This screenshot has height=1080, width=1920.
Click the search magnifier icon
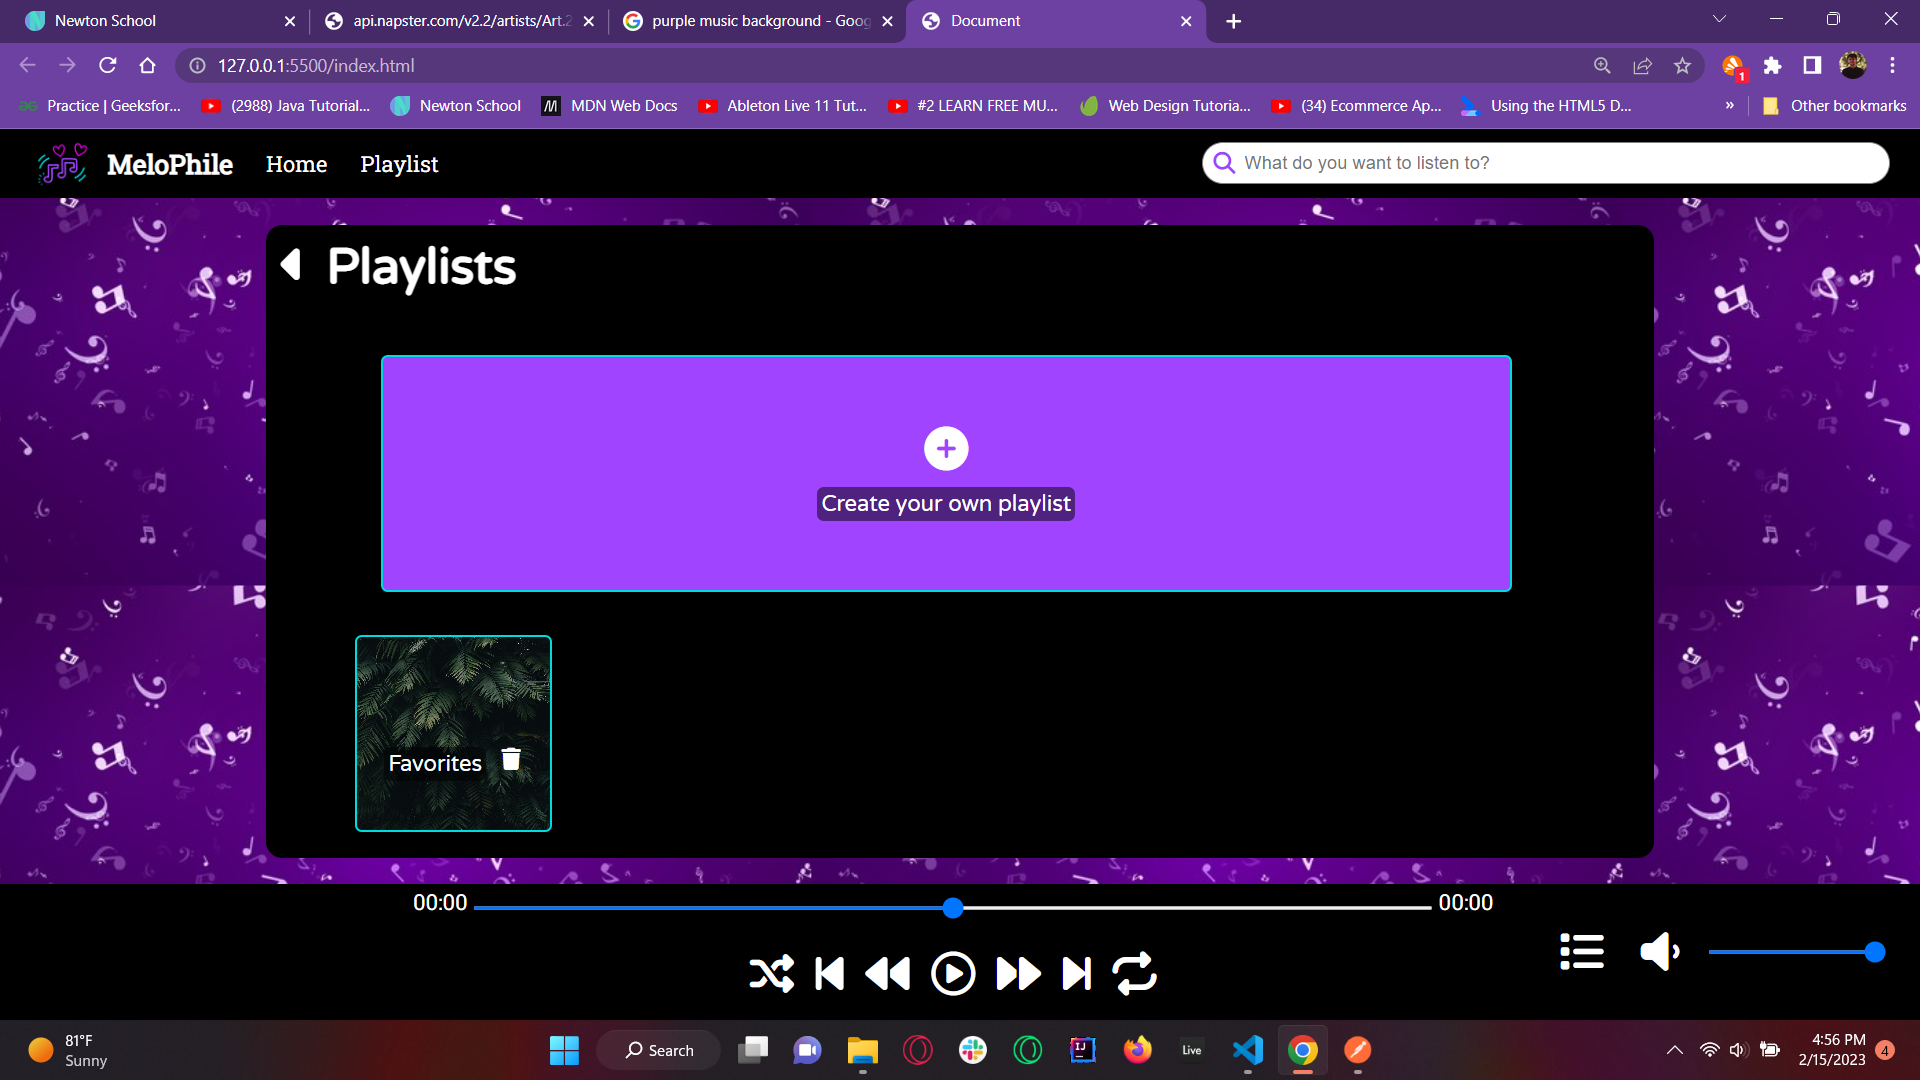(x=1224, y=163)
